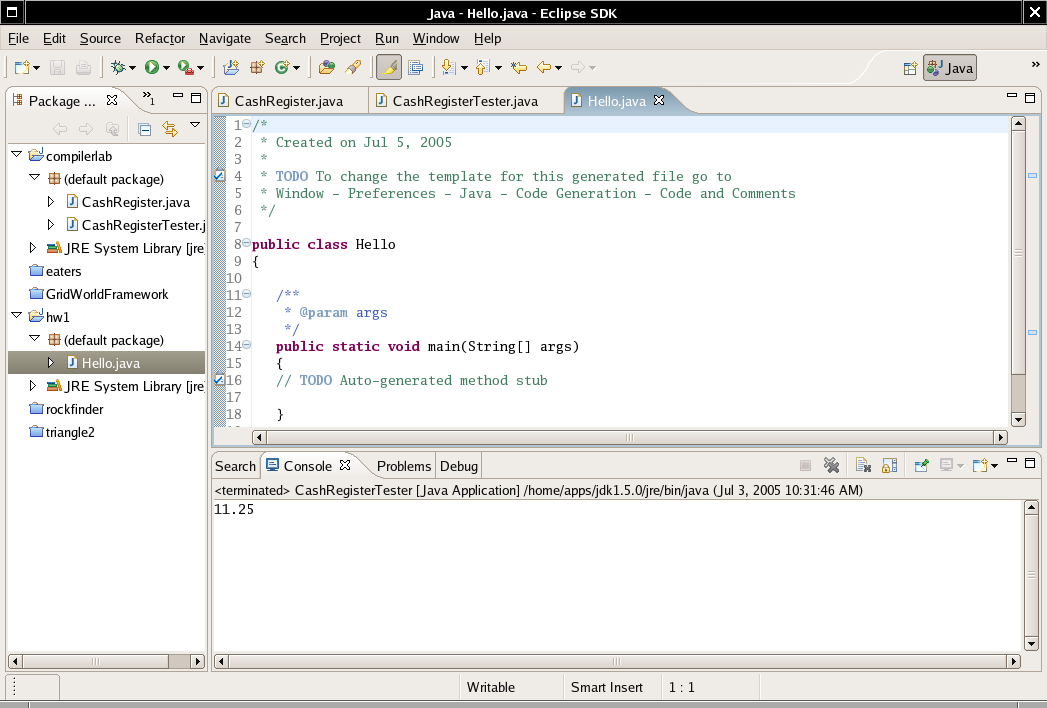Click the green Run button icon
The width and height of the screenshot is (1047, 708).
click(x=152, y=67)
